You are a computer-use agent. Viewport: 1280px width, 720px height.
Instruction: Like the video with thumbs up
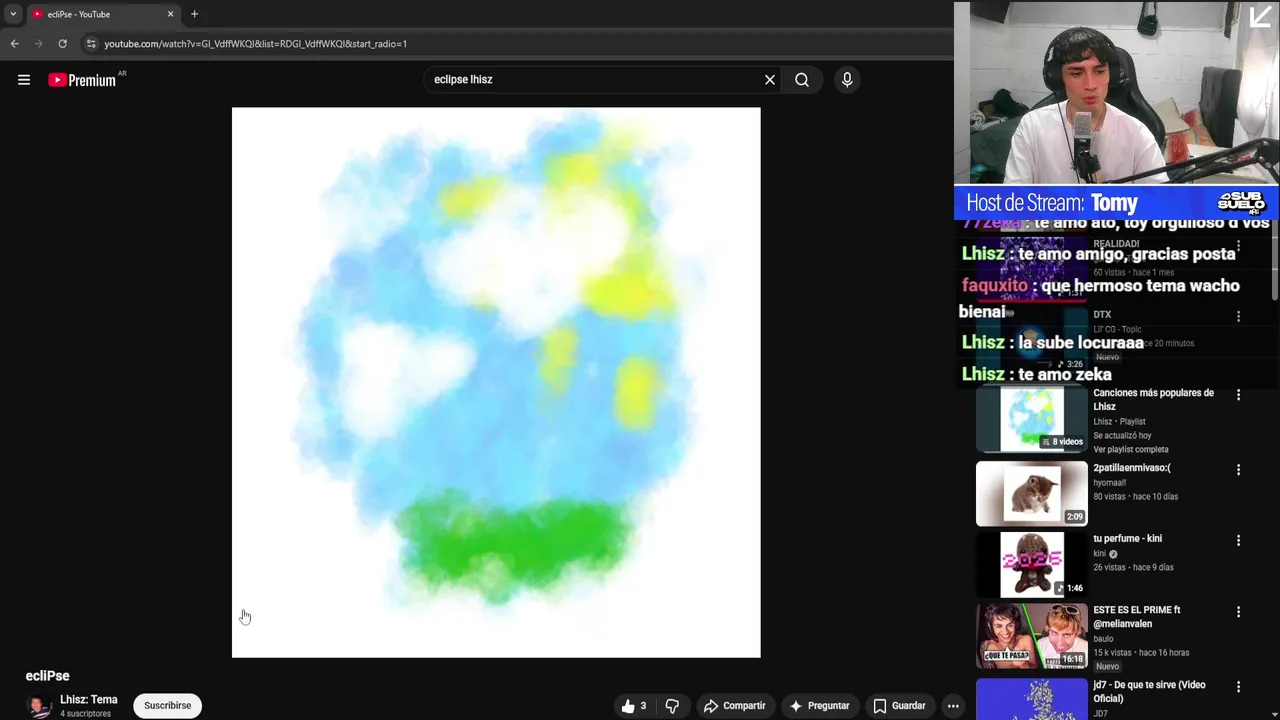[634, 706]
